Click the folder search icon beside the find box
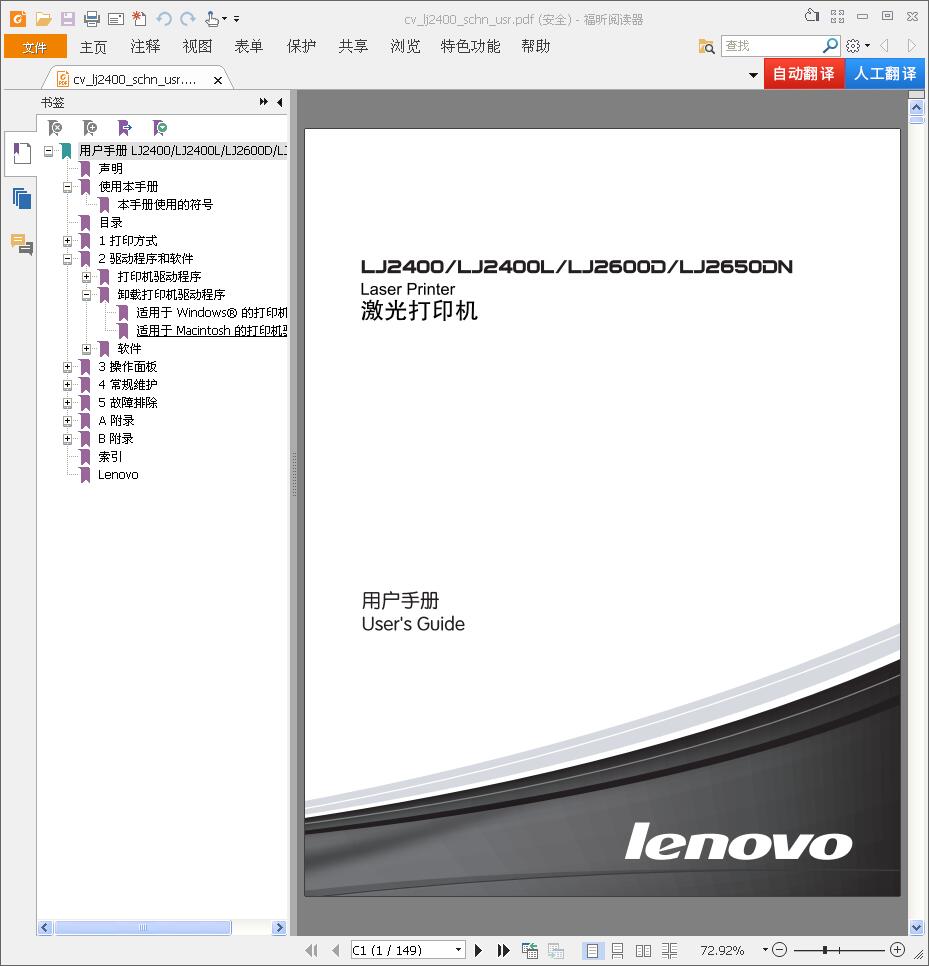 (x=706, y=46)
